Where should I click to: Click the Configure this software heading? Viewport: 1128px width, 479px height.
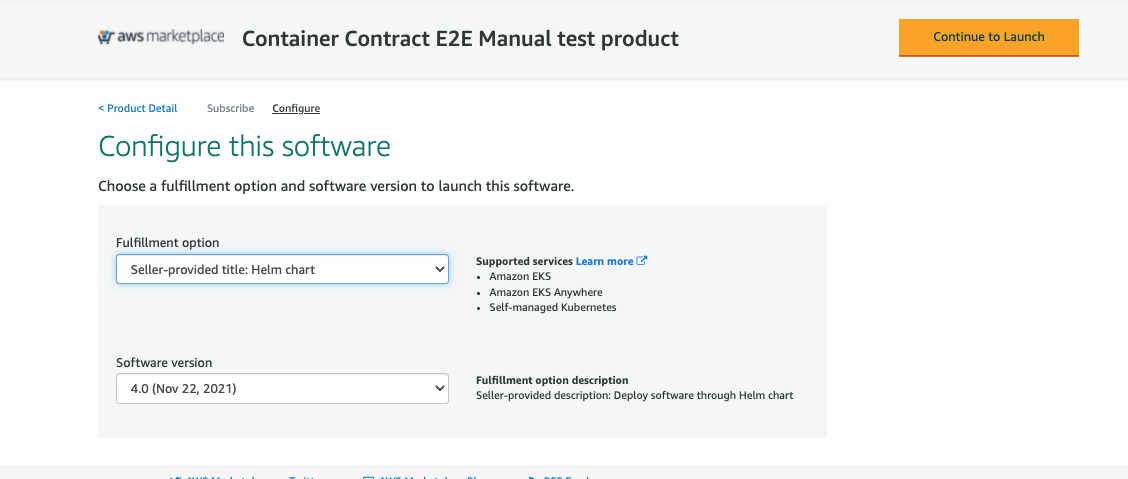coord(244,147)
